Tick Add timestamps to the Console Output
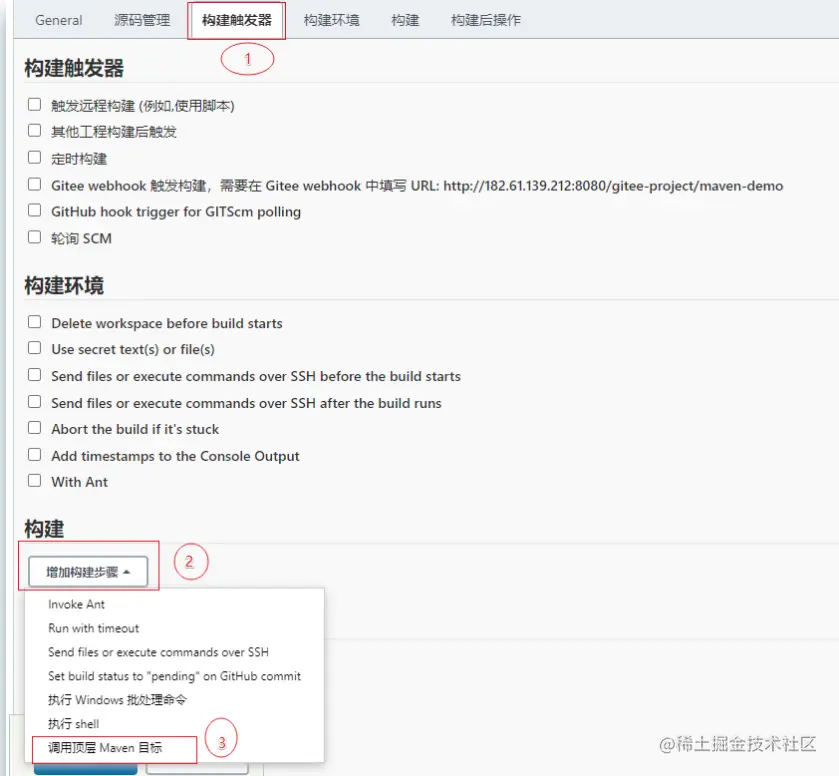The image size is (839, 776). click(x=34, y=454)
